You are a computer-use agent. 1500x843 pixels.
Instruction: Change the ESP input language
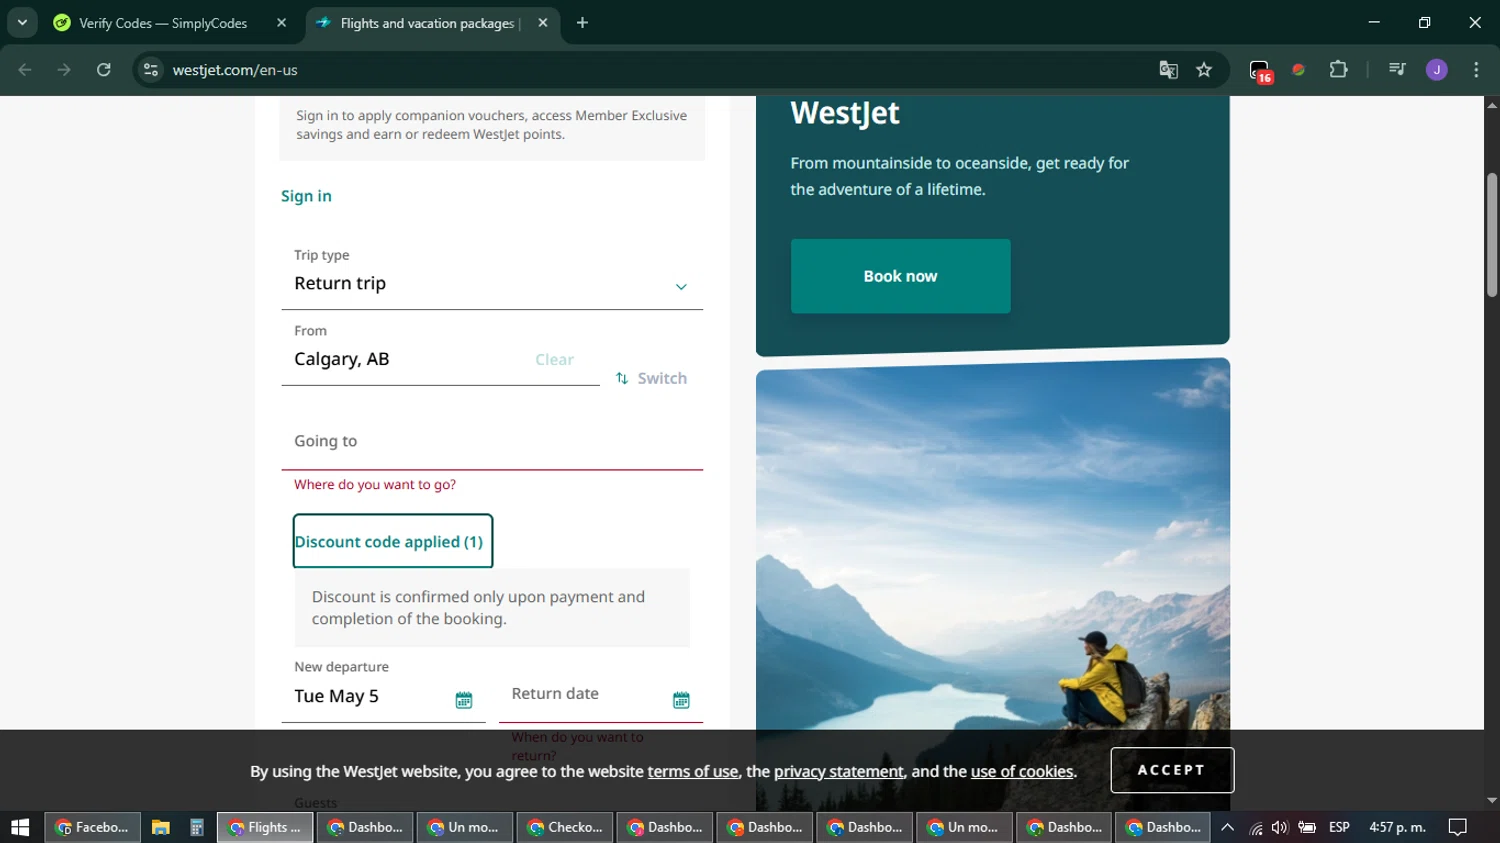pos(1339,827)
